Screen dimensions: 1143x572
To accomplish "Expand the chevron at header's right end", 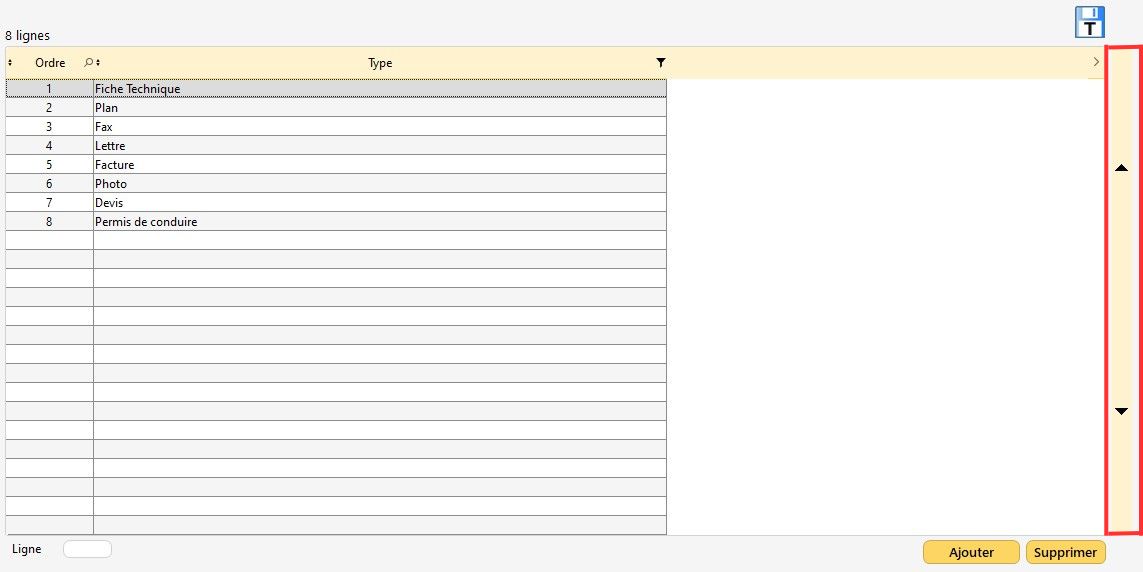I will 1095,63.
